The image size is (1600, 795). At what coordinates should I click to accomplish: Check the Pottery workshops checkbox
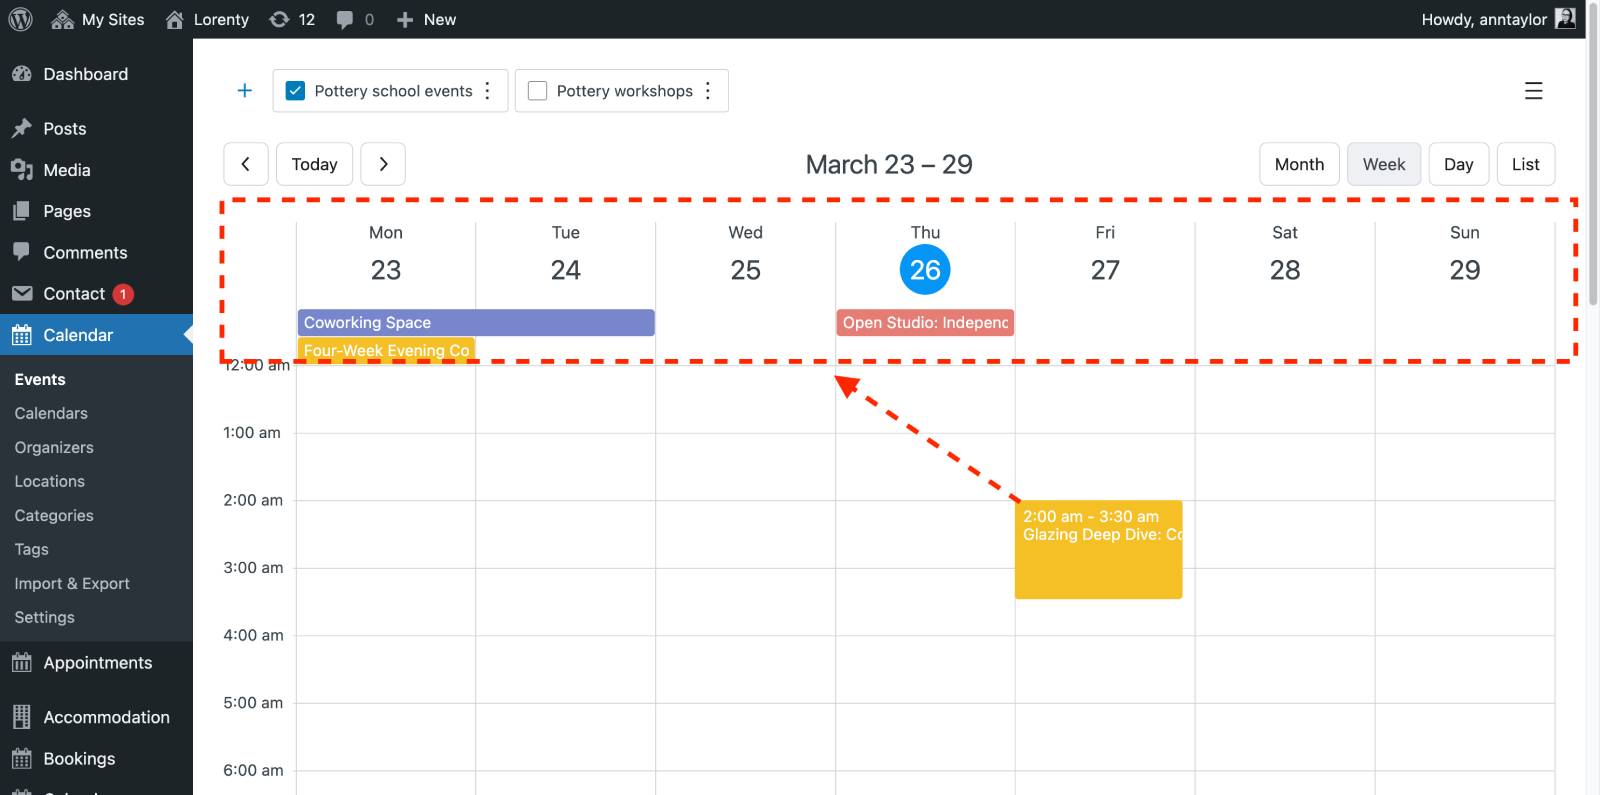[537, 91]
